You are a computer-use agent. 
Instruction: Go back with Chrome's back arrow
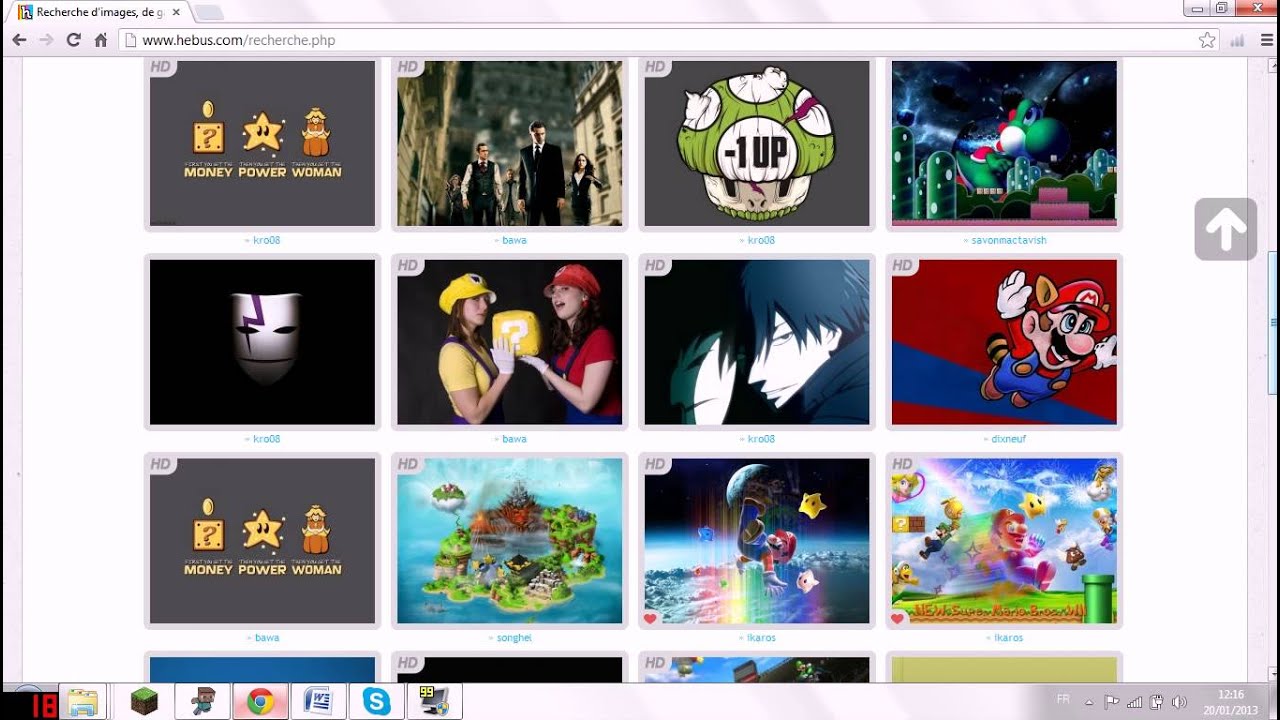point(19,40)
